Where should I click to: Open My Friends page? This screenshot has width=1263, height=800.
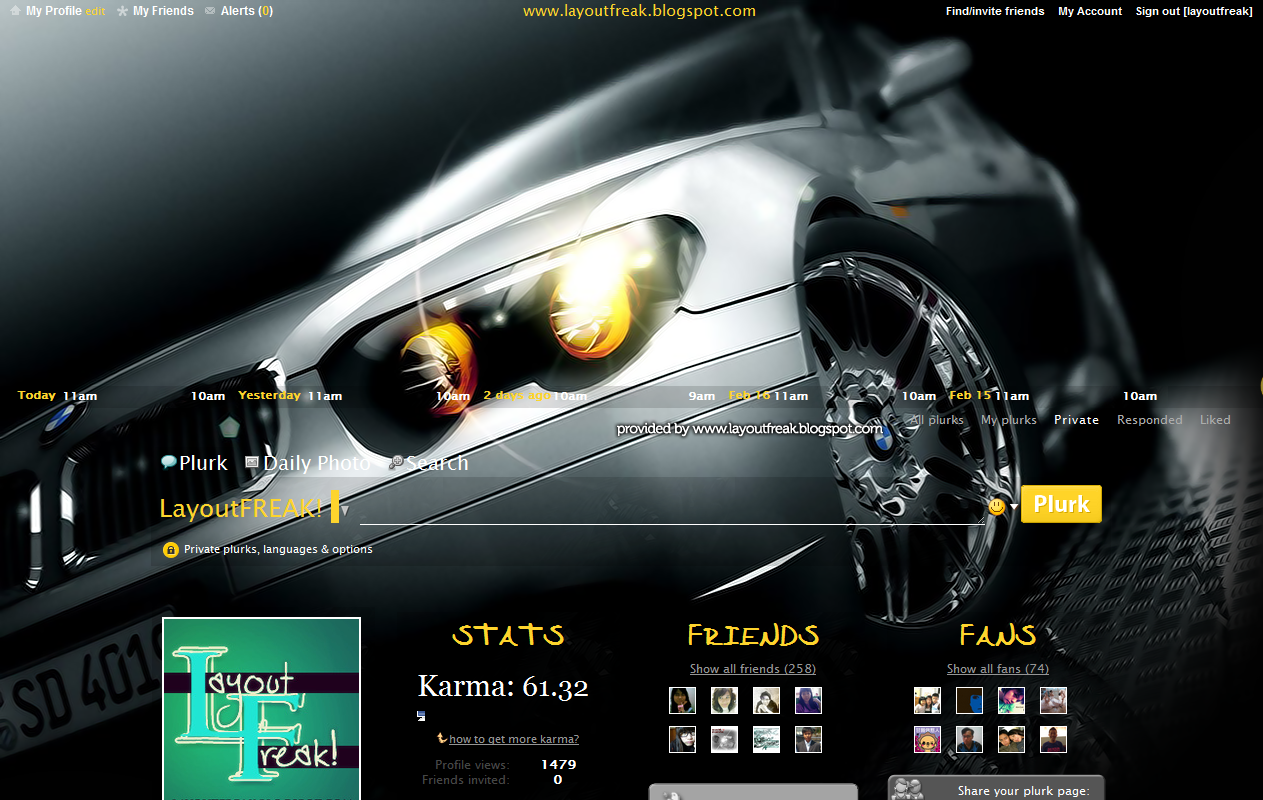(x=163, y=11)
